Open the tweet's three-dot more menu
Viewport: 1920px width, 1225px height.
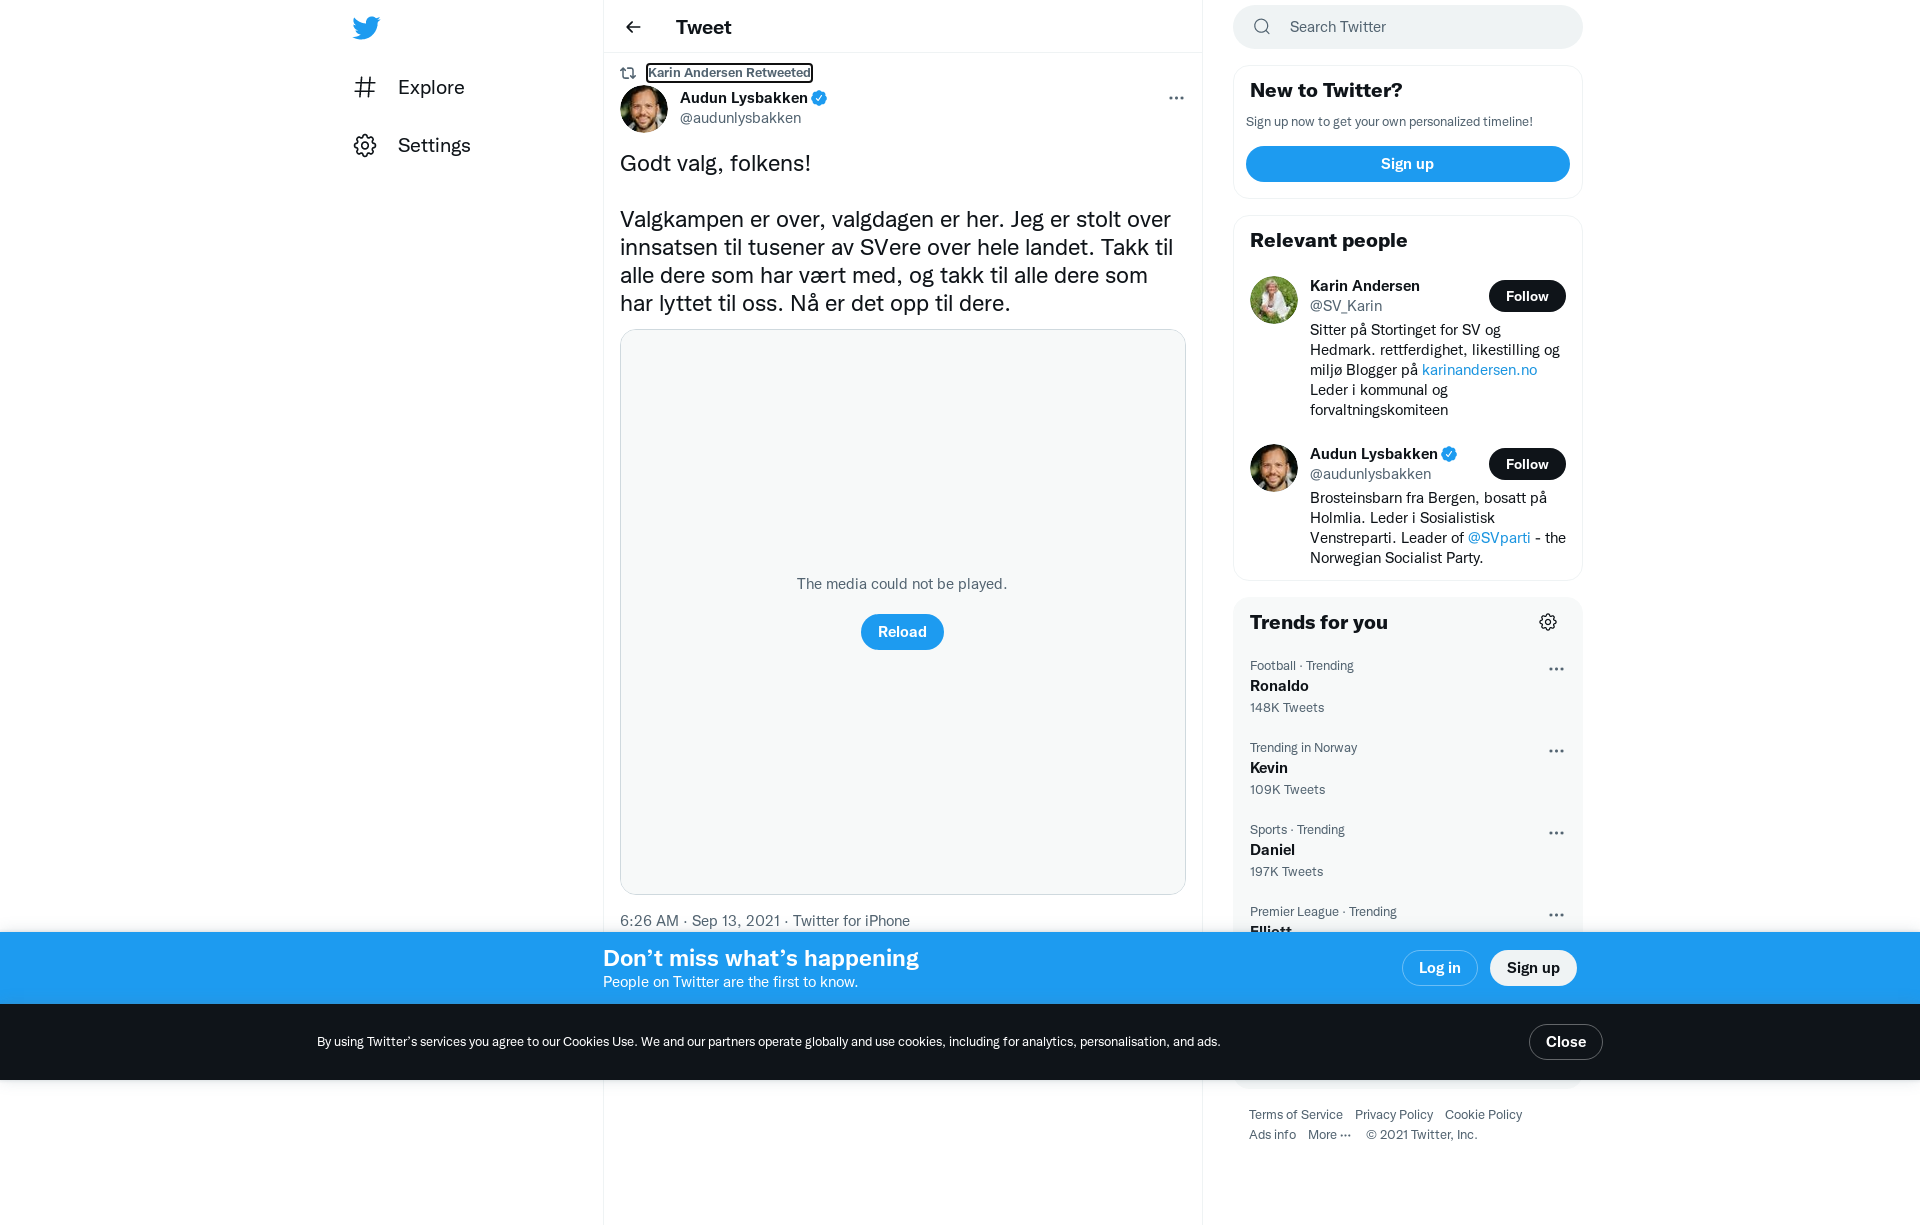pos(1176,98)
